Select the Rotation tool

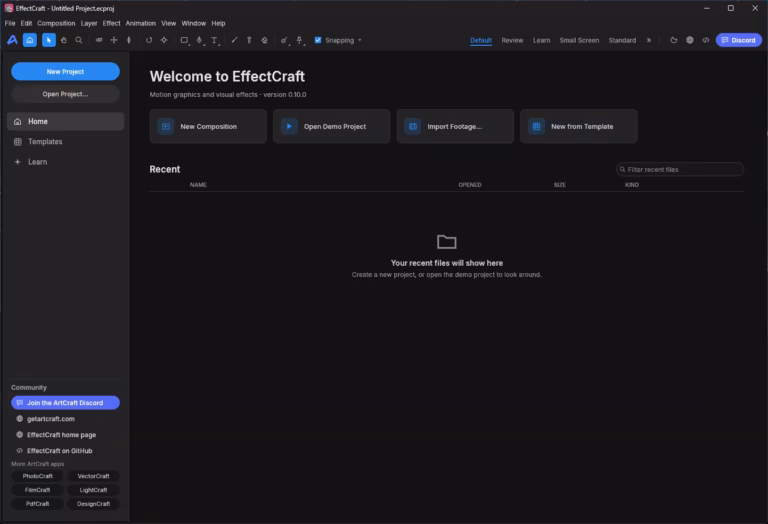pyautogui.click(x=149, y=40)
